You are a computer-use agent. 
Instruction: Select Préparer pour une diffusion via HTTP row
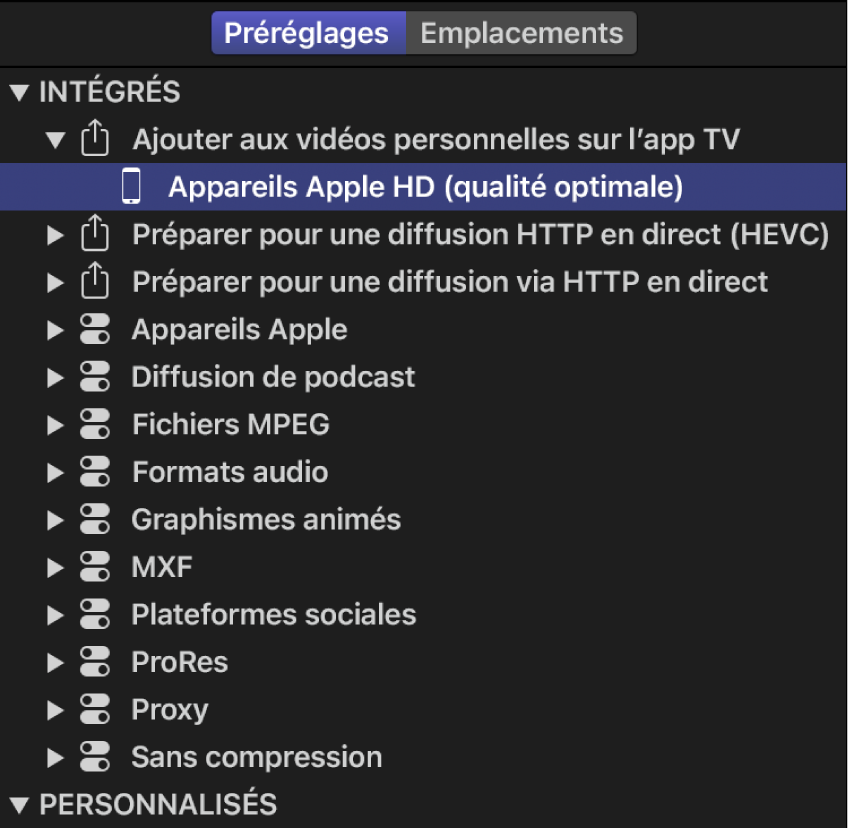click(x=450, y=282)
